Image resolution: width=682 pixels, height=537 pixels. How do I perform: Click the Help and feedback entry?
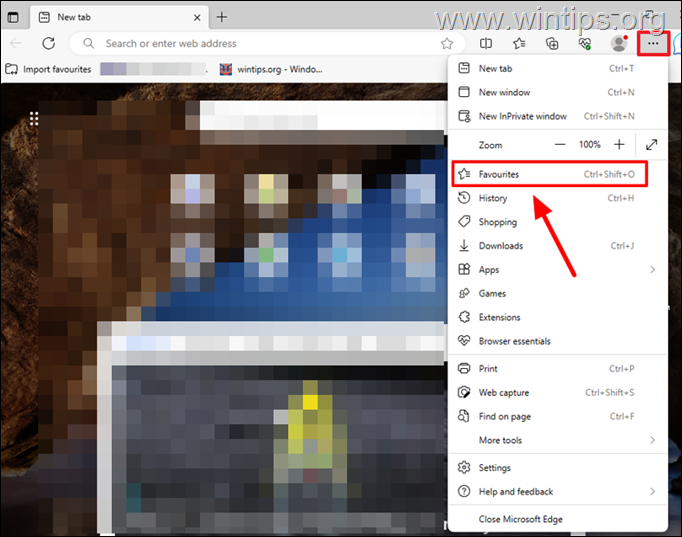tap(558, 492)
